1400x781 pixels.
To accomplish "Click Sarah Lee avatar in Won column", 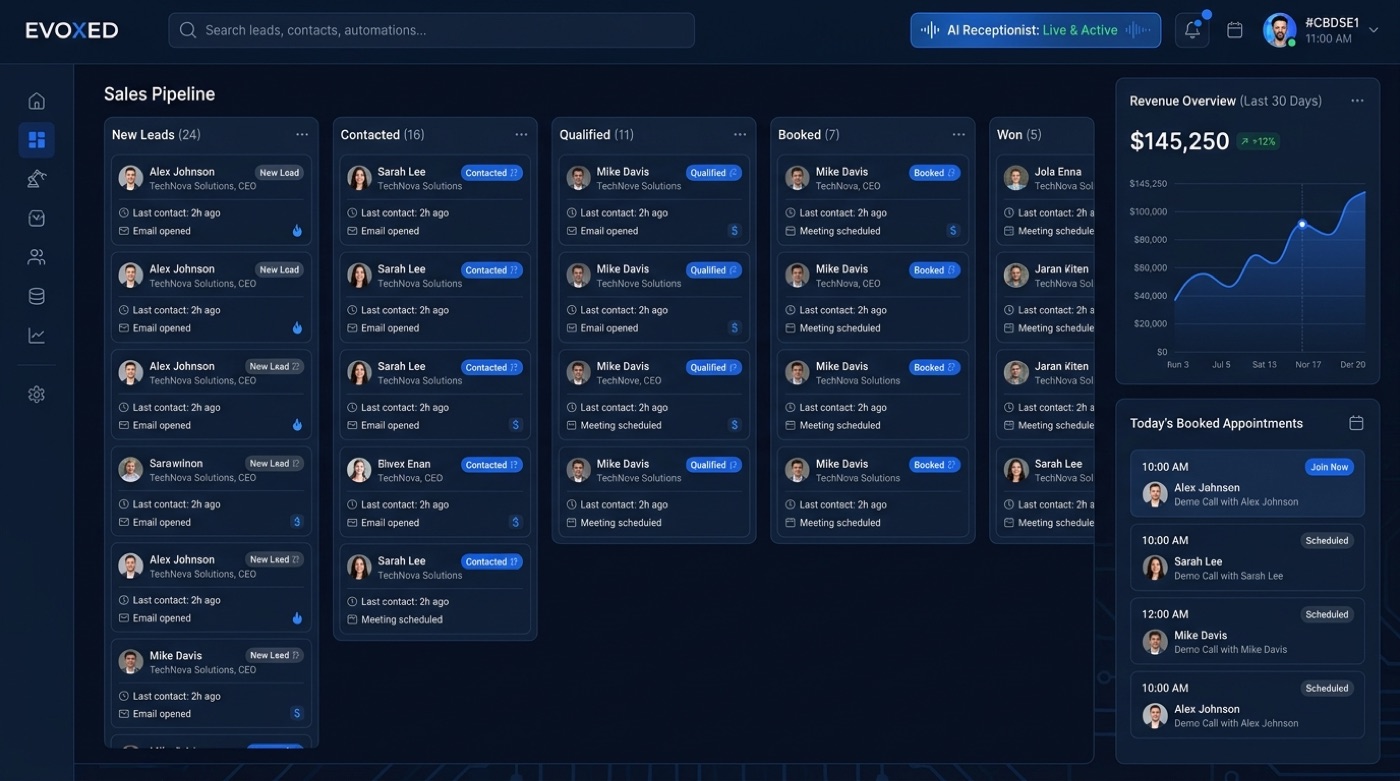I will (1016, 470).
